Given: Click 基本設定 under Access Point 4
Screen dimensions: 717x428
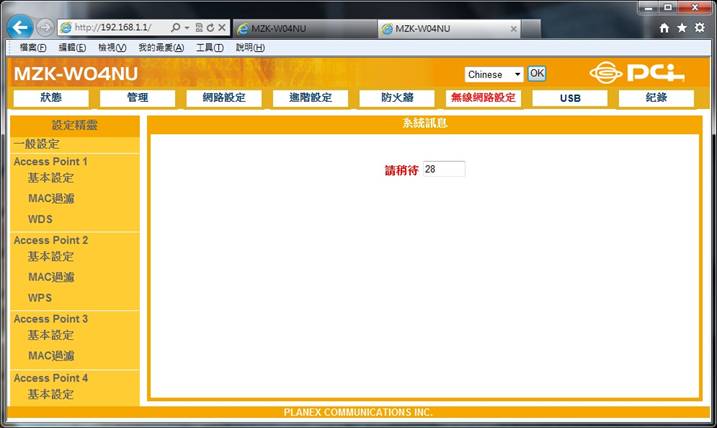Looking at the screenshot, I should tap(51, 394).
